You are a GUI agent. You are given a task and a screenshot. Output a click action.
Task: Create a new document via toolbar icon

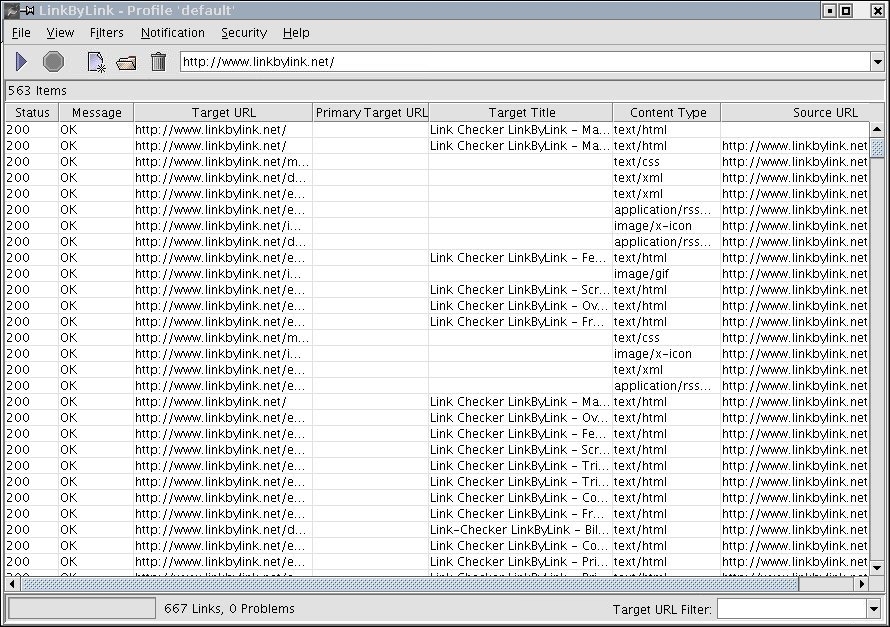click(96, 62)
